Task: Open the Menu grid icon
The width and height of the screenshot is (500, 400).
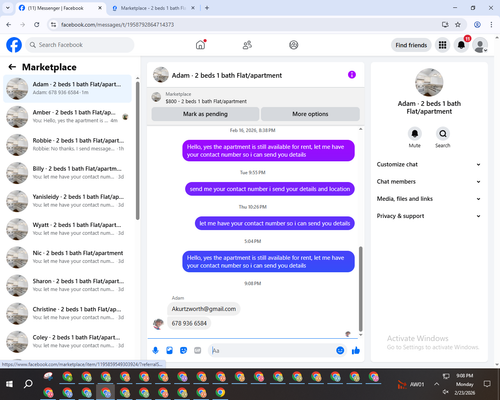Action: [x=442, y=45]
